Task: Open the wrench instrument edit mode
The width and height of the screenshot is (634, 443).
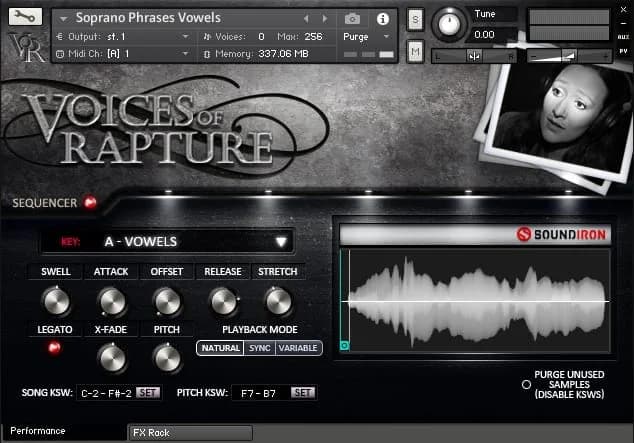Action: click(x=25, y=16)
